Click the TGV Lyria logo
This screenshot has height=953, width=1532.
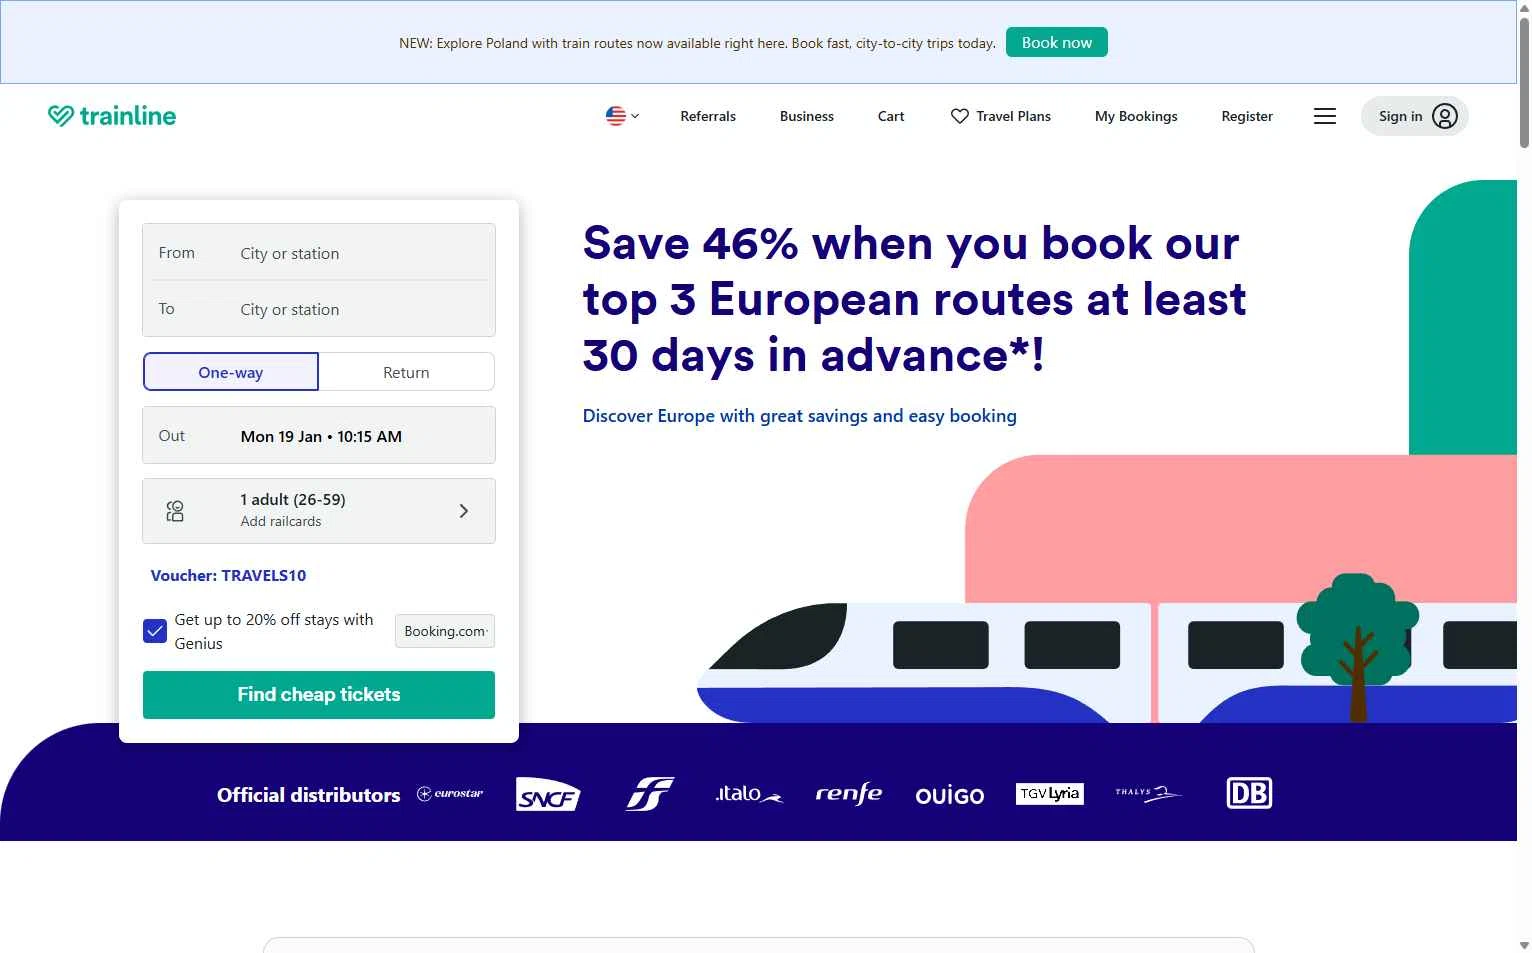pos(1049,794)
